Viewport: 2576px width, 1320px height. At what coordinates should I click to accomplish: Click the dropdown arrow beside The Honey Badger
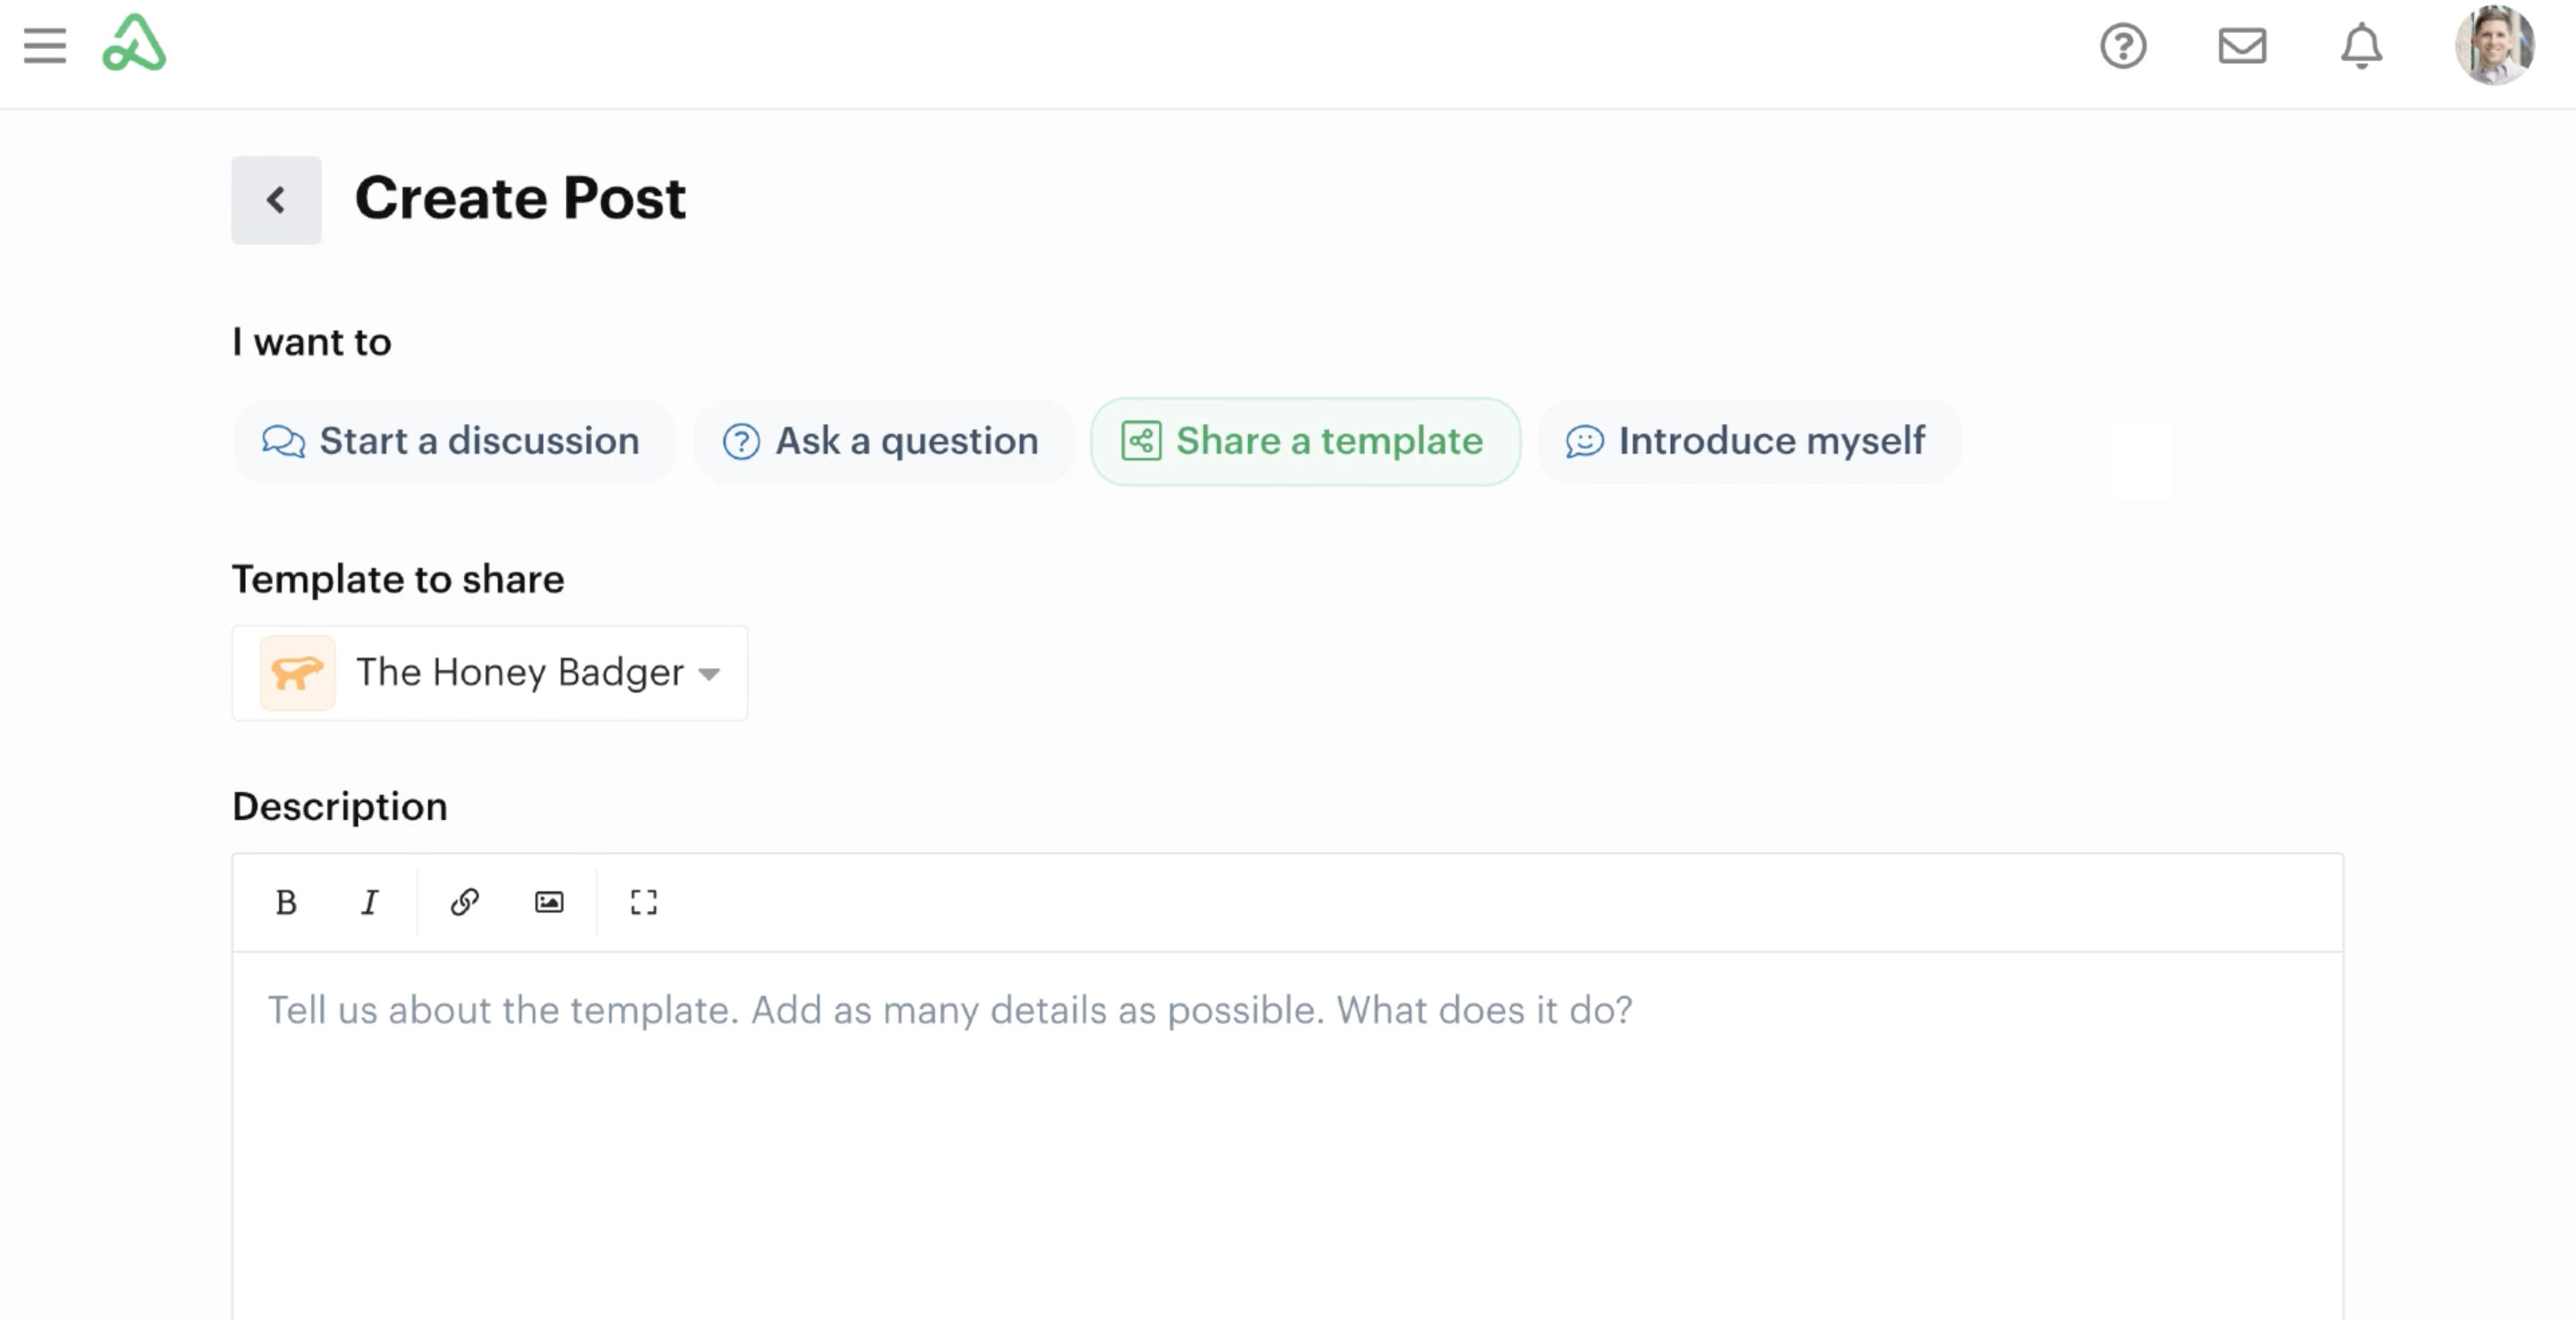coord(709,674)
